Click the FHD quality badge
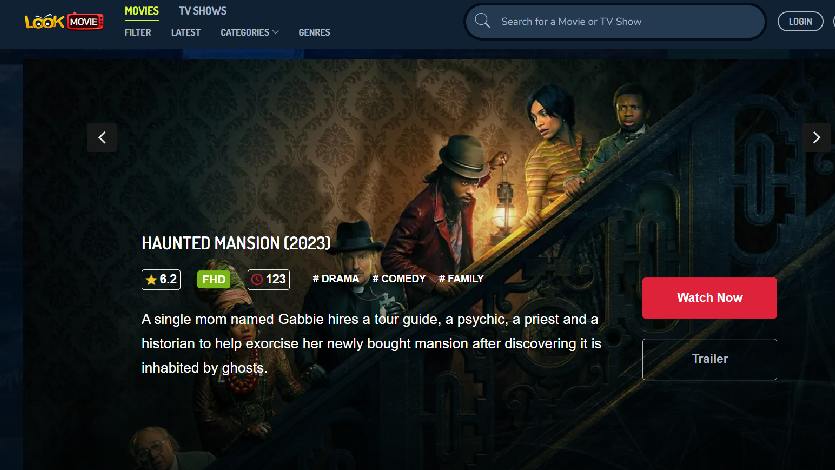The height and width of the screenshot is (470, 835). pyautogui.click(x=213, y=279)
